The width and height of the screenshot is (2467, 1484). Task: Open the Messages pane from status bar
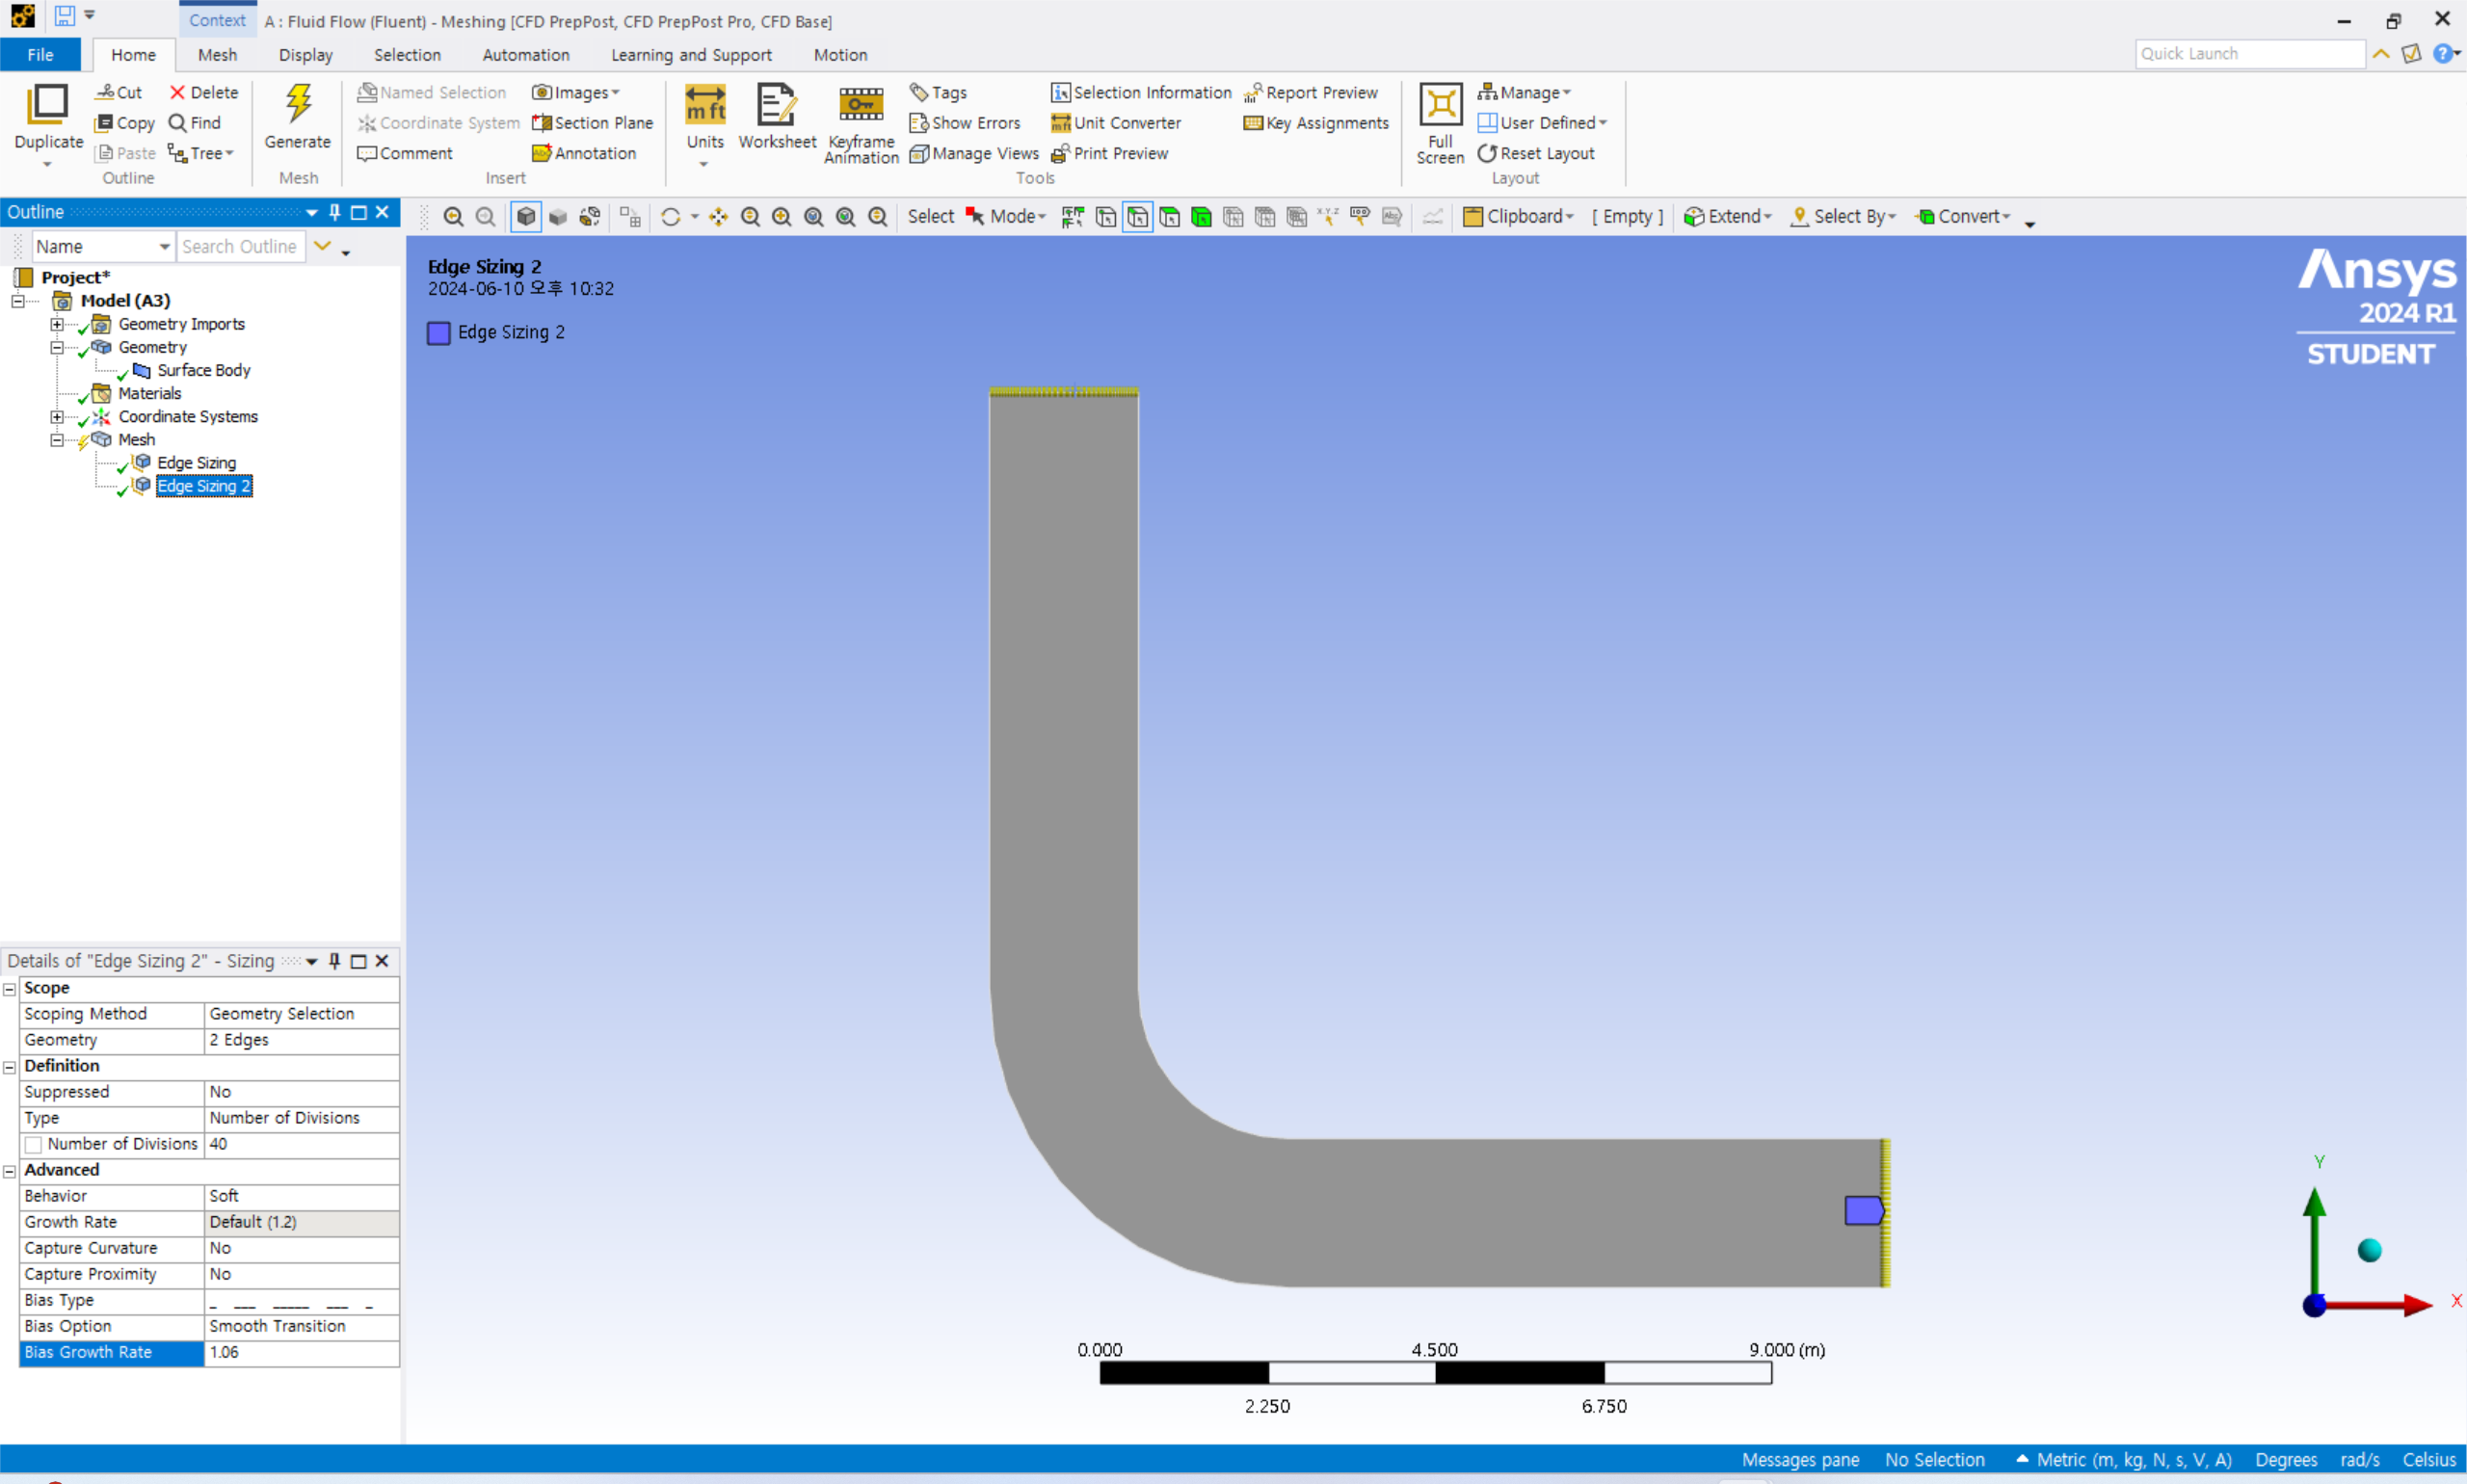pyautogui.click(x=1800, y=1460)
